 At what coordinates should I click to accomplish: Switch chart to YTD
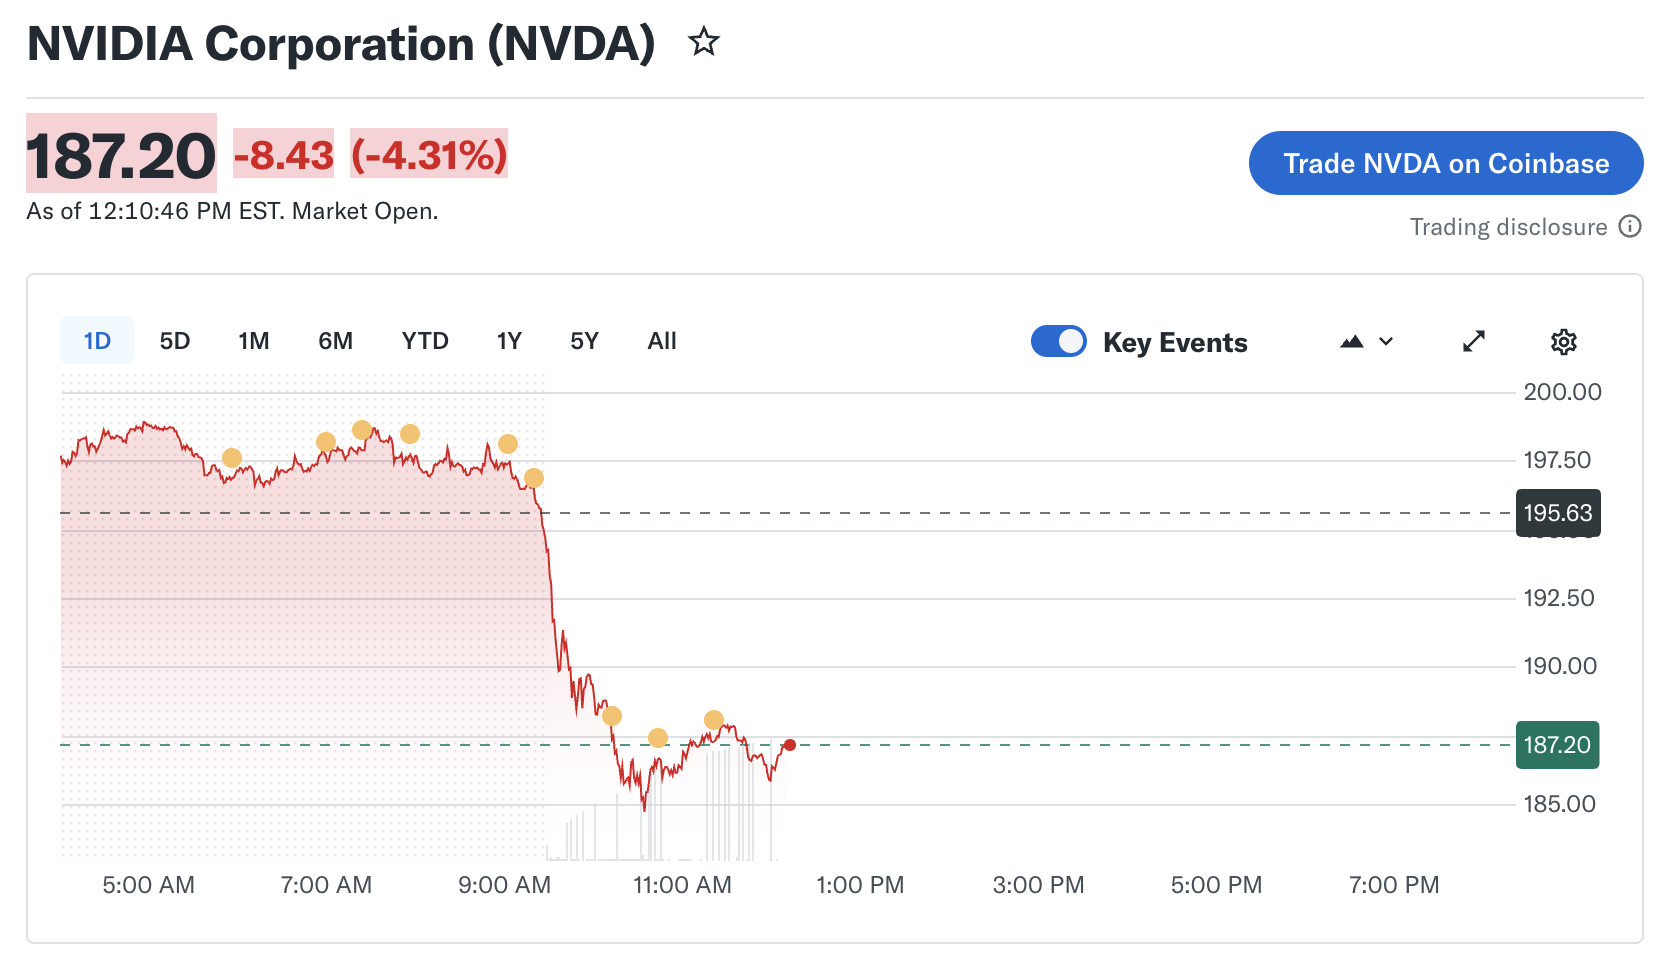coord(425,341)
